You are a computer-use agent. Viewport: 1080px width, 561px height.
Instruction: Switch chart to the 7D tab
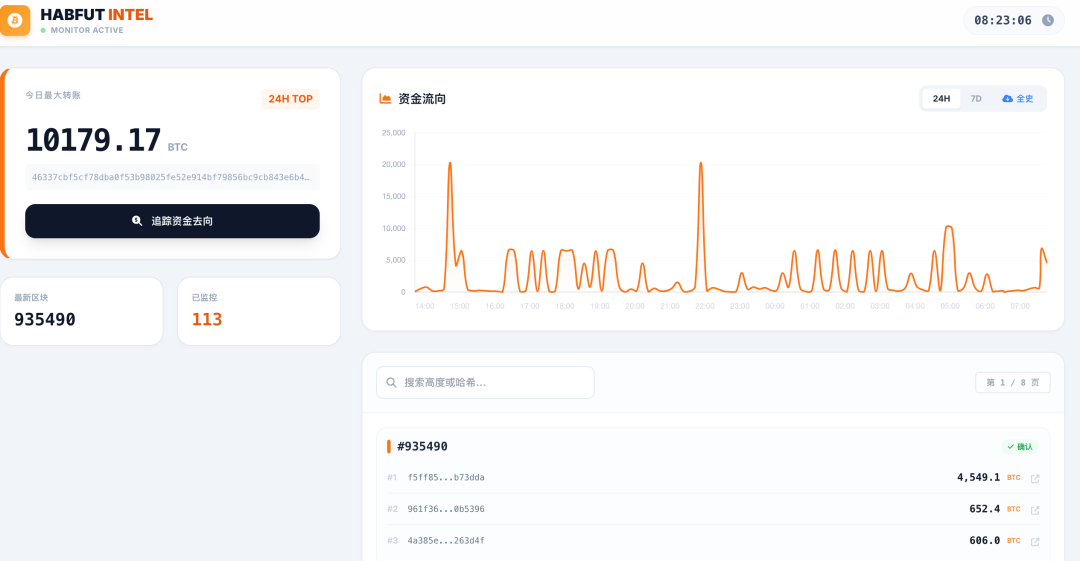[x=976, y=99]
